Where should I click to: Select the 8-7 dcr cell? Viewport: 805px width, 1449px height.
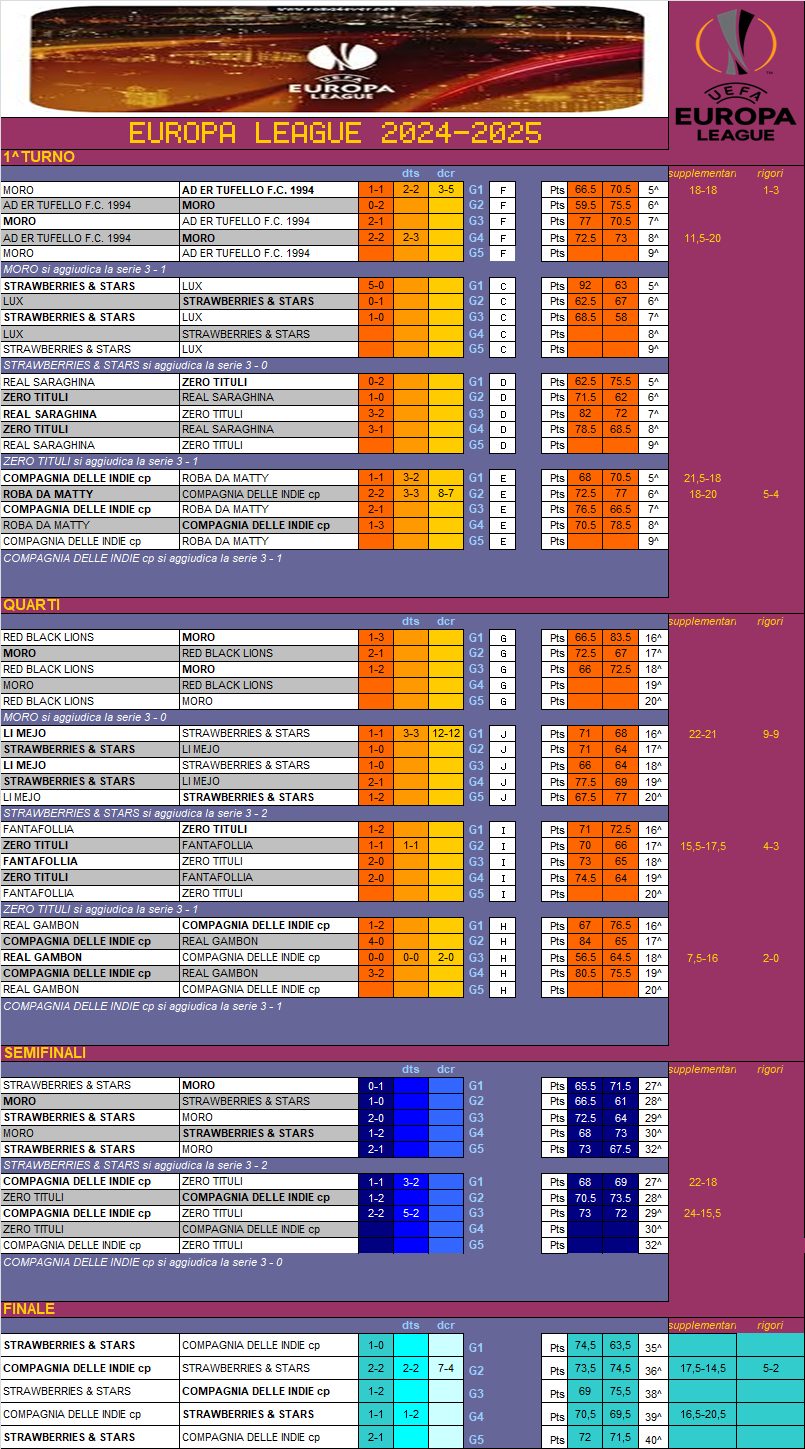click(x=446, y=494)
